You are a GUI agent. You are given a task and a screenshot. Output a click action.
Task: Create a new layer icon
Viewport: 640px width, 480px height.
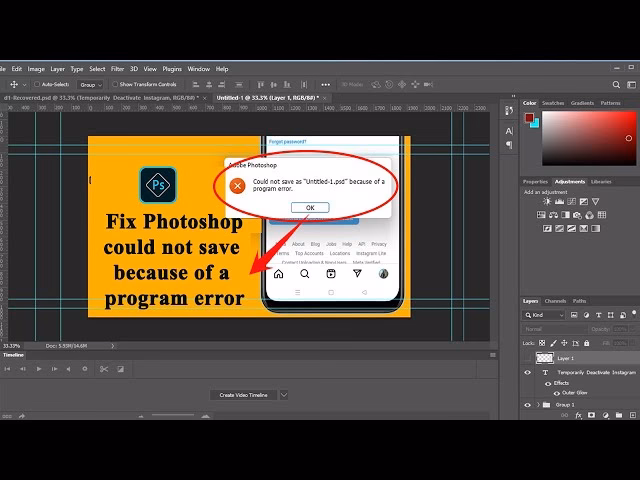coord(633,415)
